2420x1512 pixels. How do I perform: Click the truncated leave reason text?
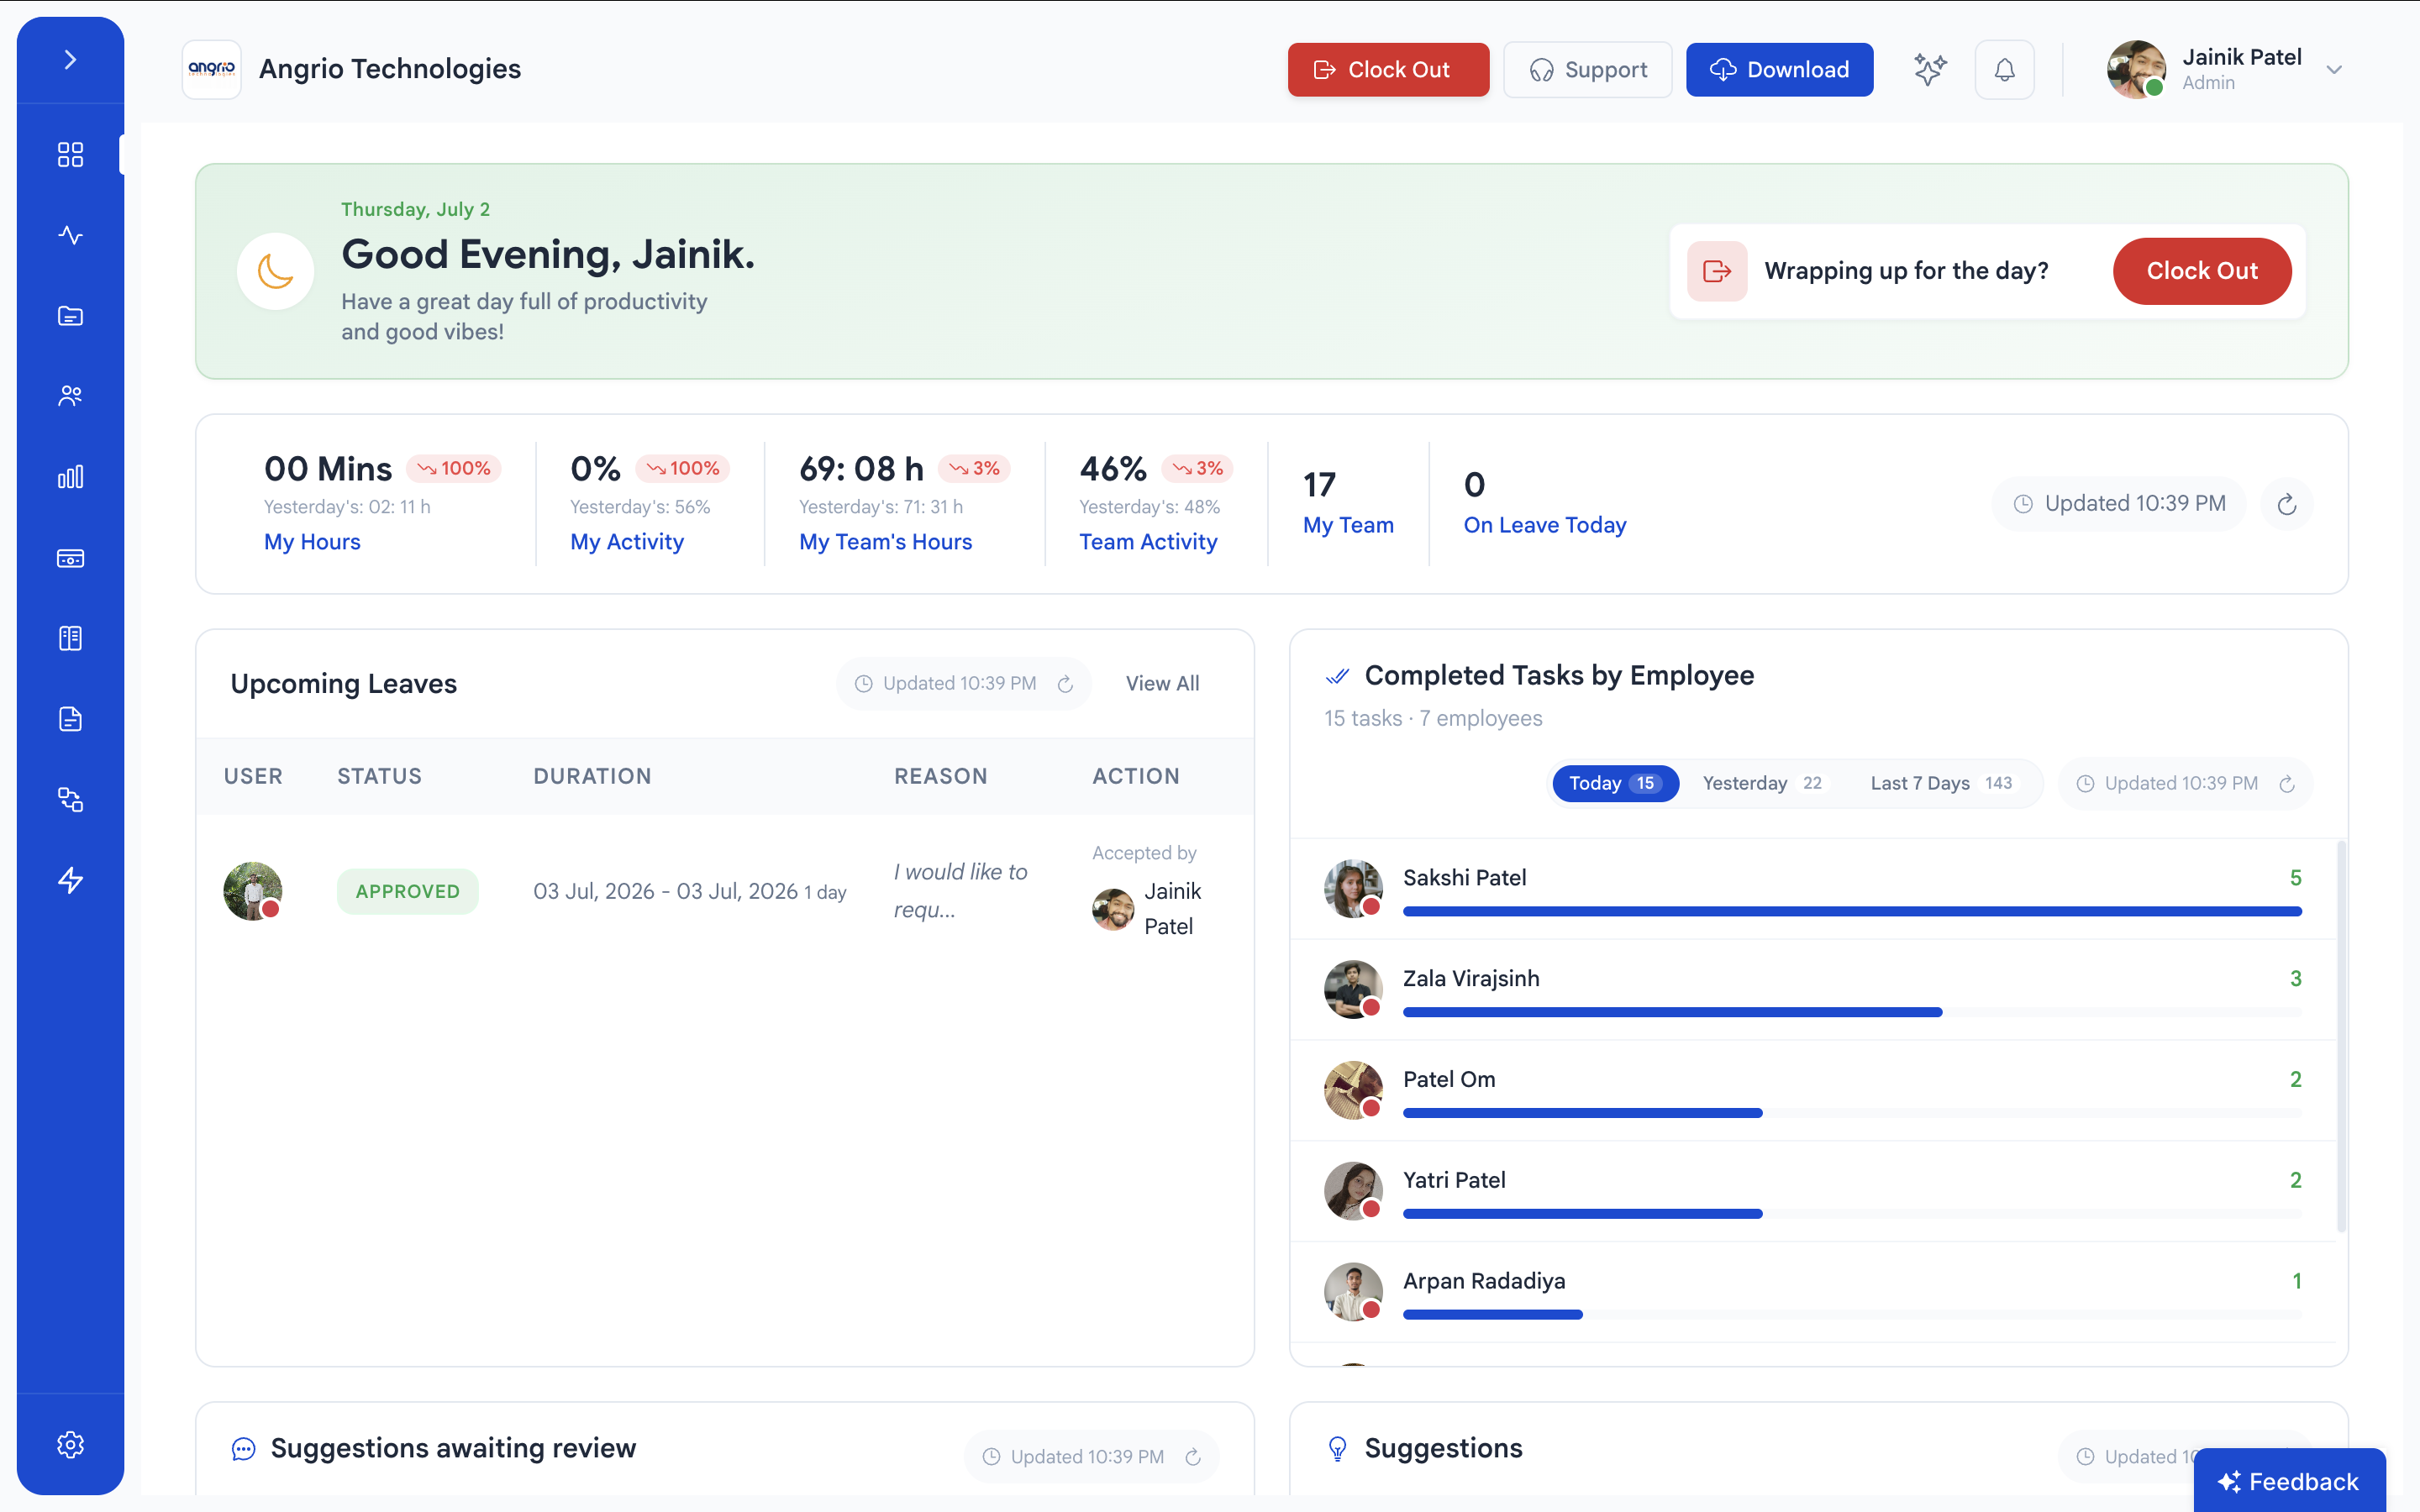tap(960, 890)
